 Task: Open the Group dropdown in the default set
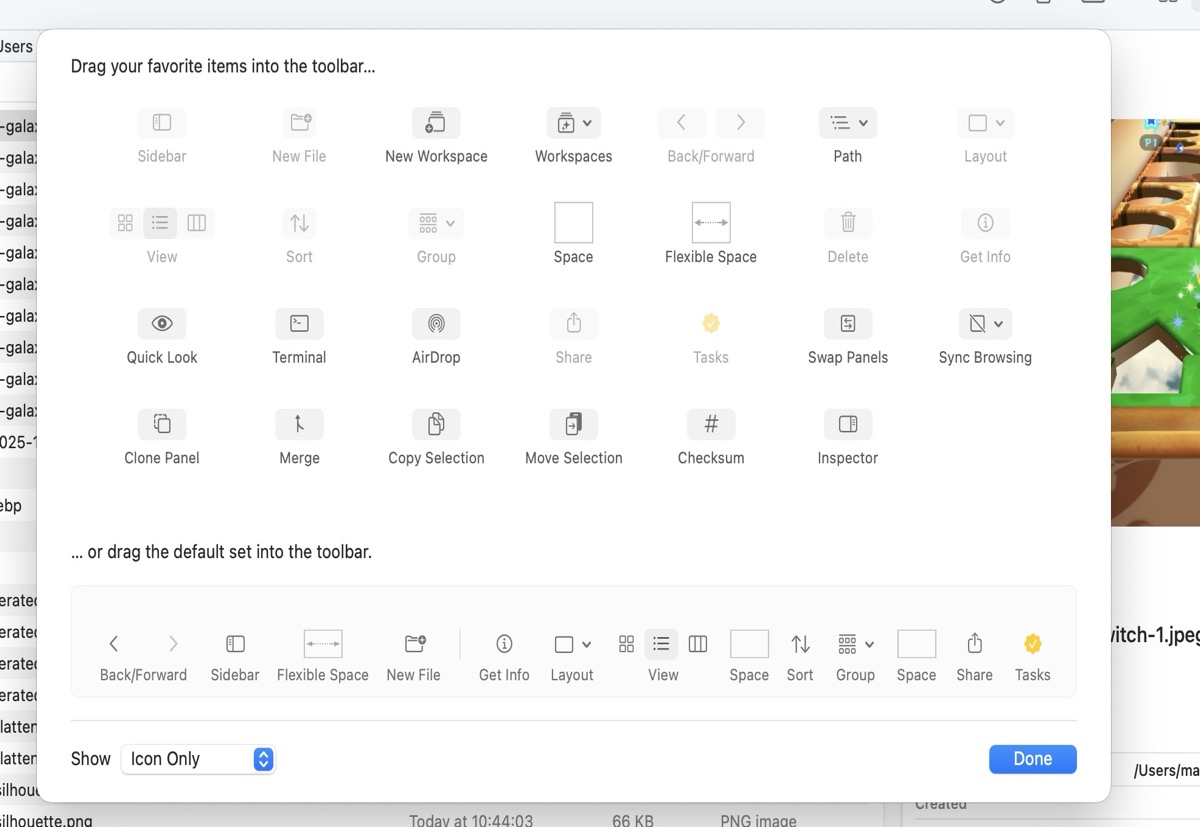856,644
